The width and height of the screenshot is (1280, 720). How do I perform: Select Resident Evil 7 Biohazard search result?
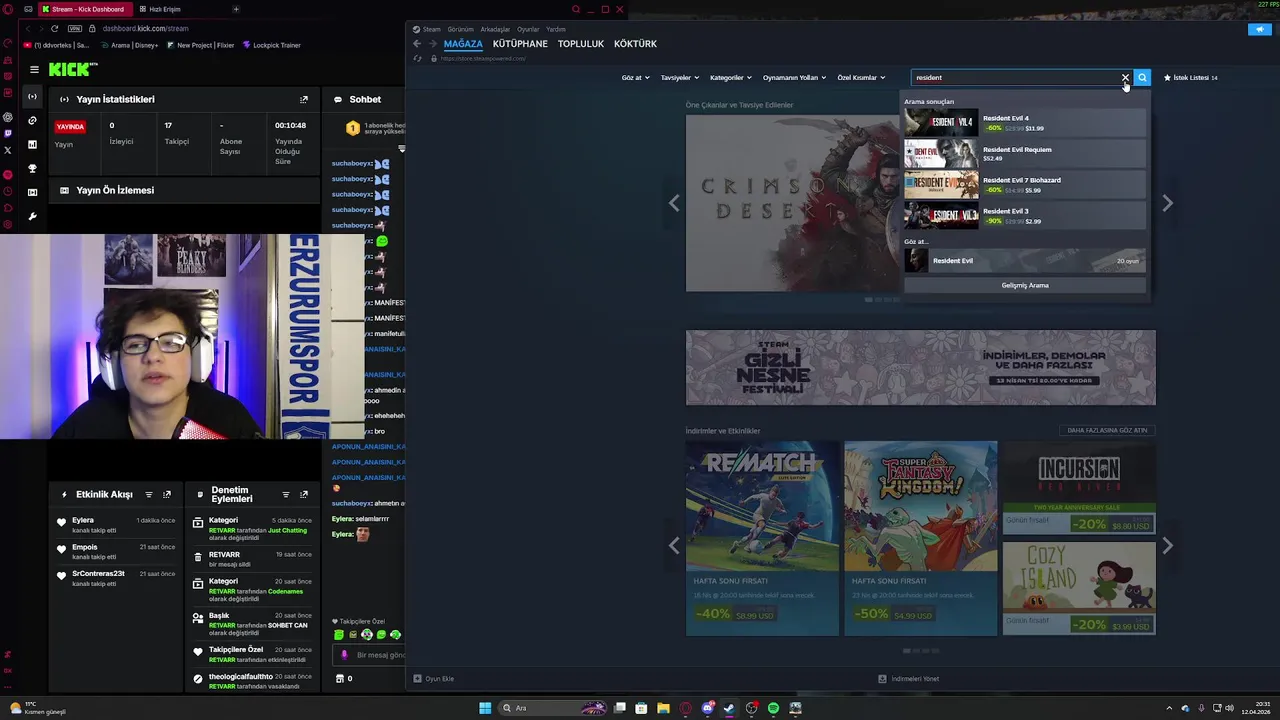point(1025,185)
